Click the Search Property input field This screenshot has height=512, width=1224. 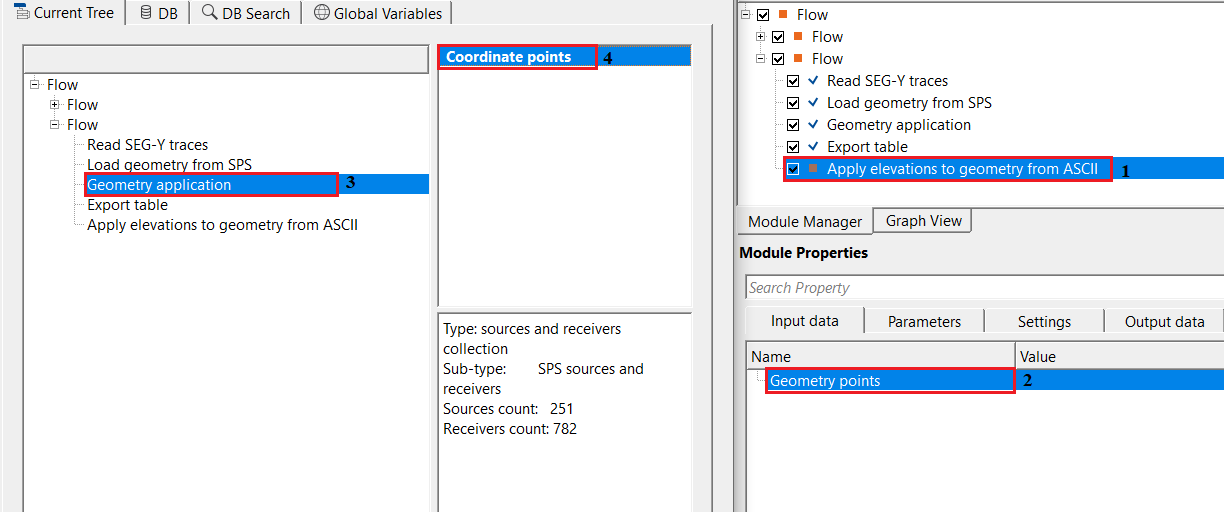point(985,288)
